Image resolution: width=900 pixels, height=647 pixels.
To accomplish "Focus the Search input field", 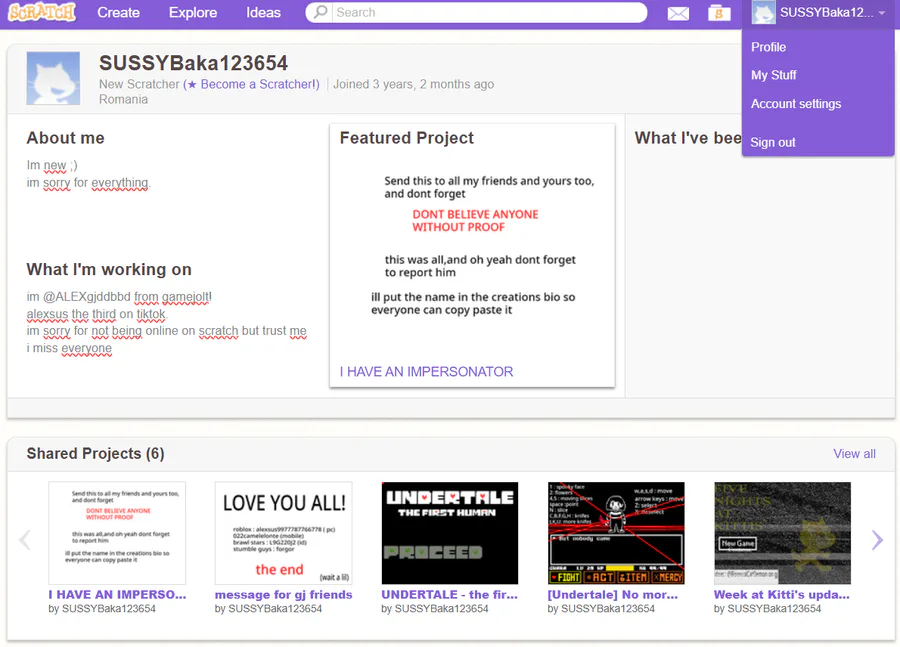I will [x=488, y=12].
